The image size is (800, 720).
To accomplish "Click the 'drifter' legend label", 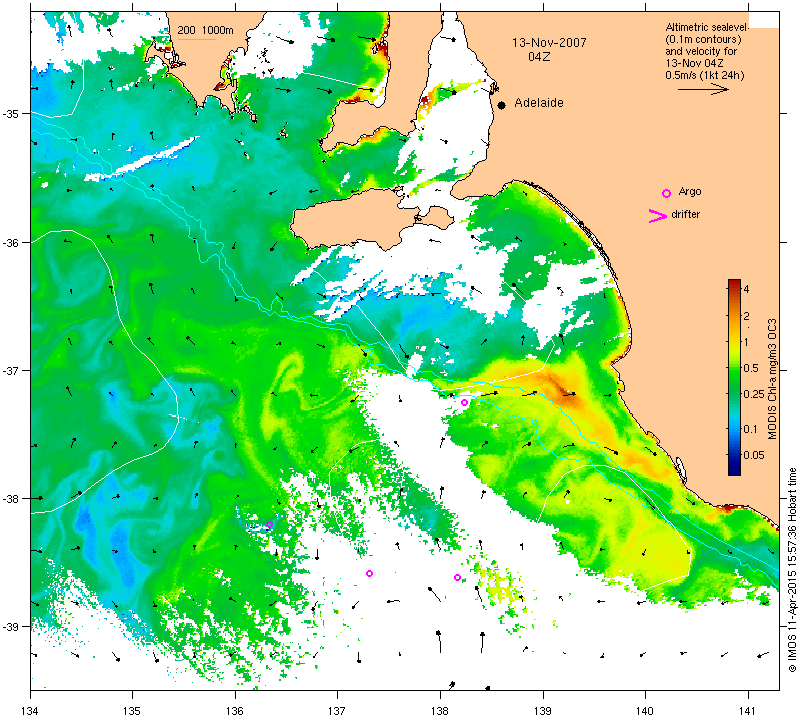I will point(686,214).
